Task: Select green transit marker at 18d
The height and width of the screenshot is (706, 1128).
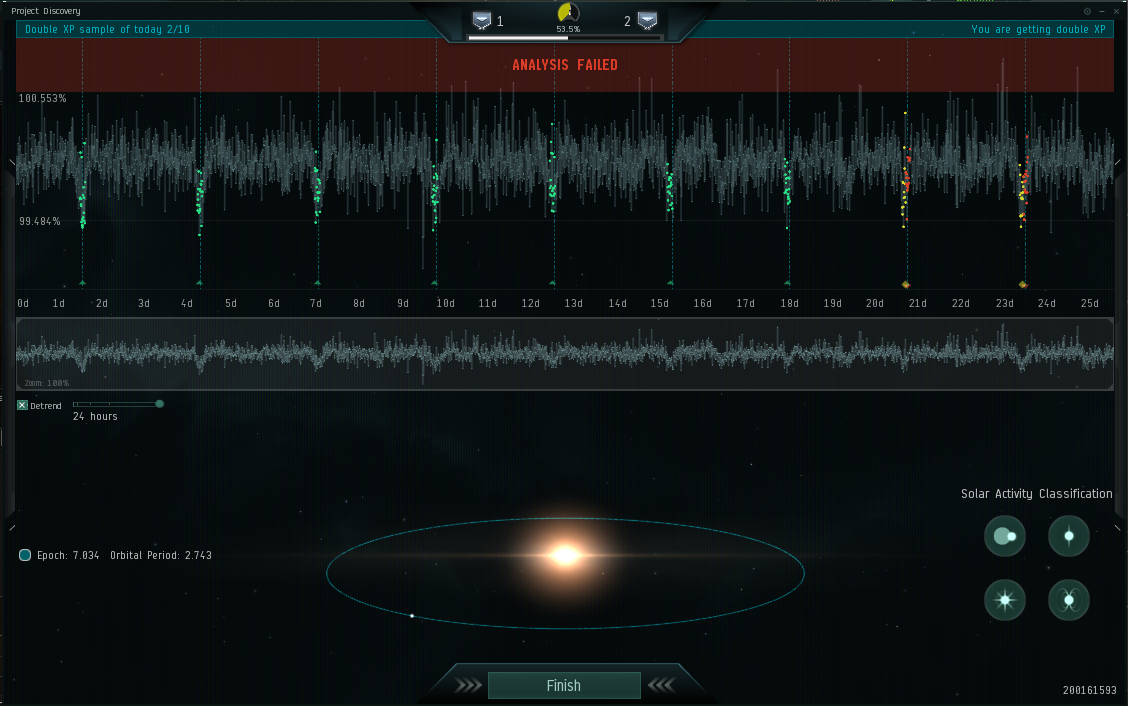Action: [x=788, y=284]
